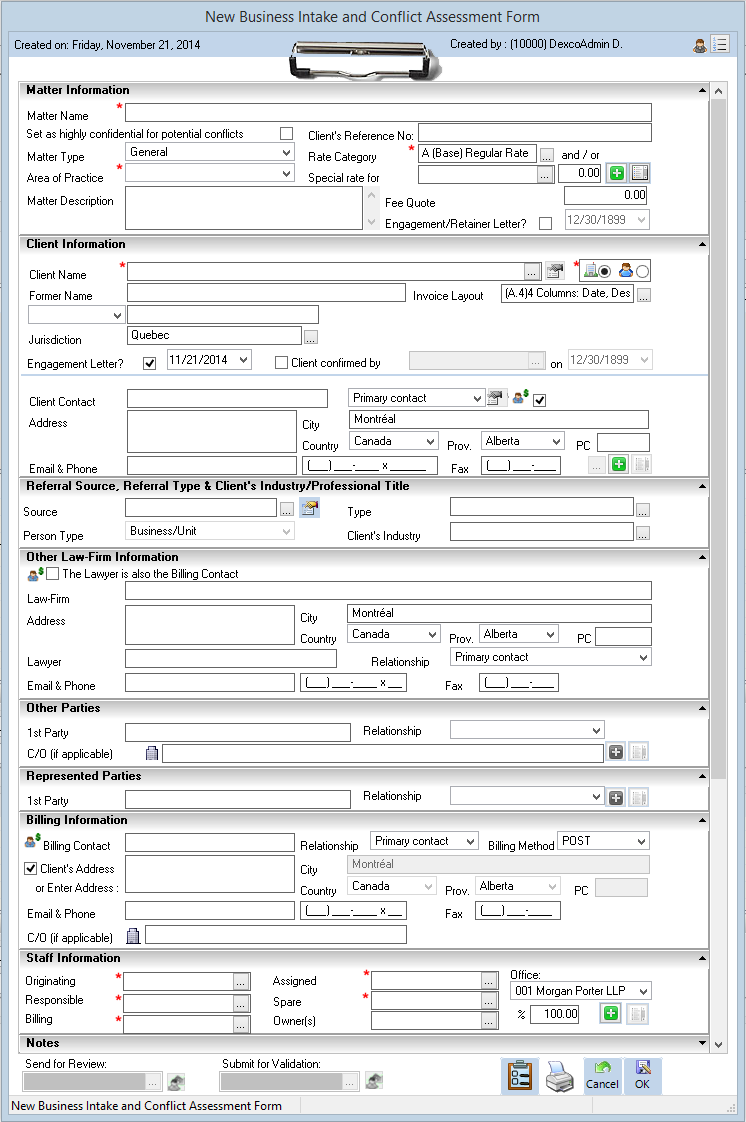Click billing contact icon in Billing Information
Viewport: 746px width, 1122px height.
point(33,841)
